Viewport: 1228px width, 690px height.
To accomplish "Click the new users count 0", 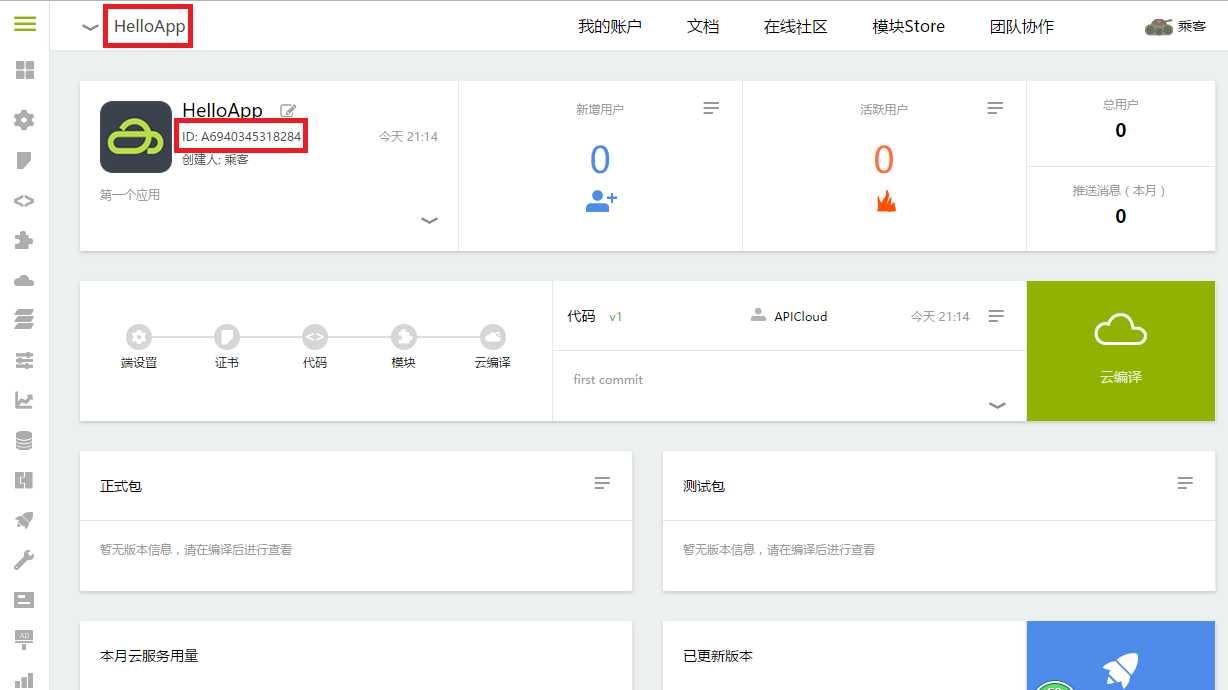I will [x=600, y=160].
